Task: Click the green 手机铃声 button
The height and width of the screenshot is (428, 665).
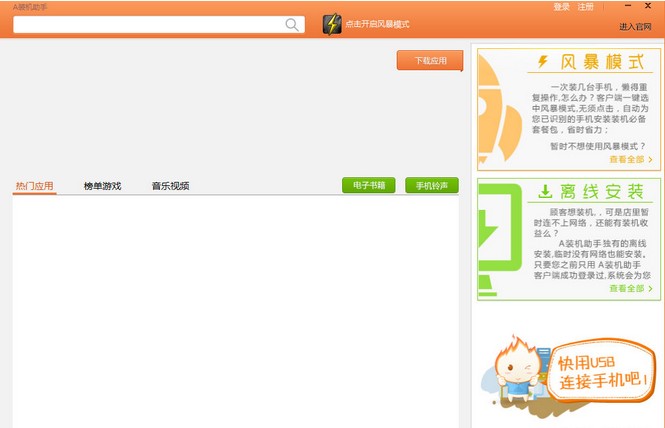Action: click(431, 185)
